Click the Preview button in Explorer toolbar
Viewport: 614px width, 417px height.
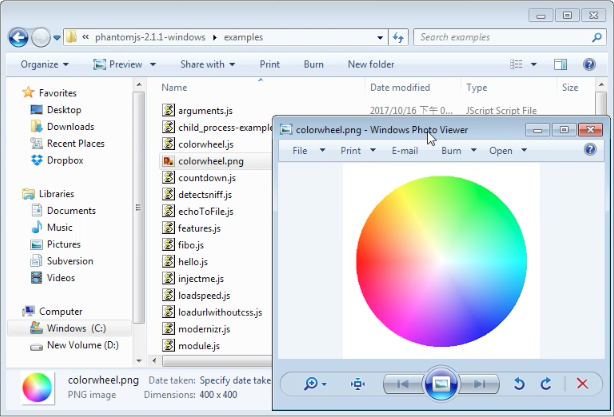click(117, 64)
